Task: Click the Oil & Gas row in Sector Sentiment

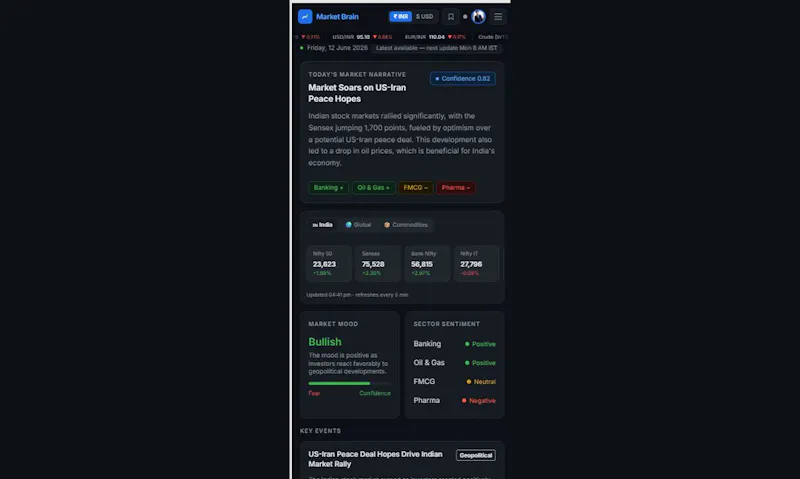Action: click(455, 363)
